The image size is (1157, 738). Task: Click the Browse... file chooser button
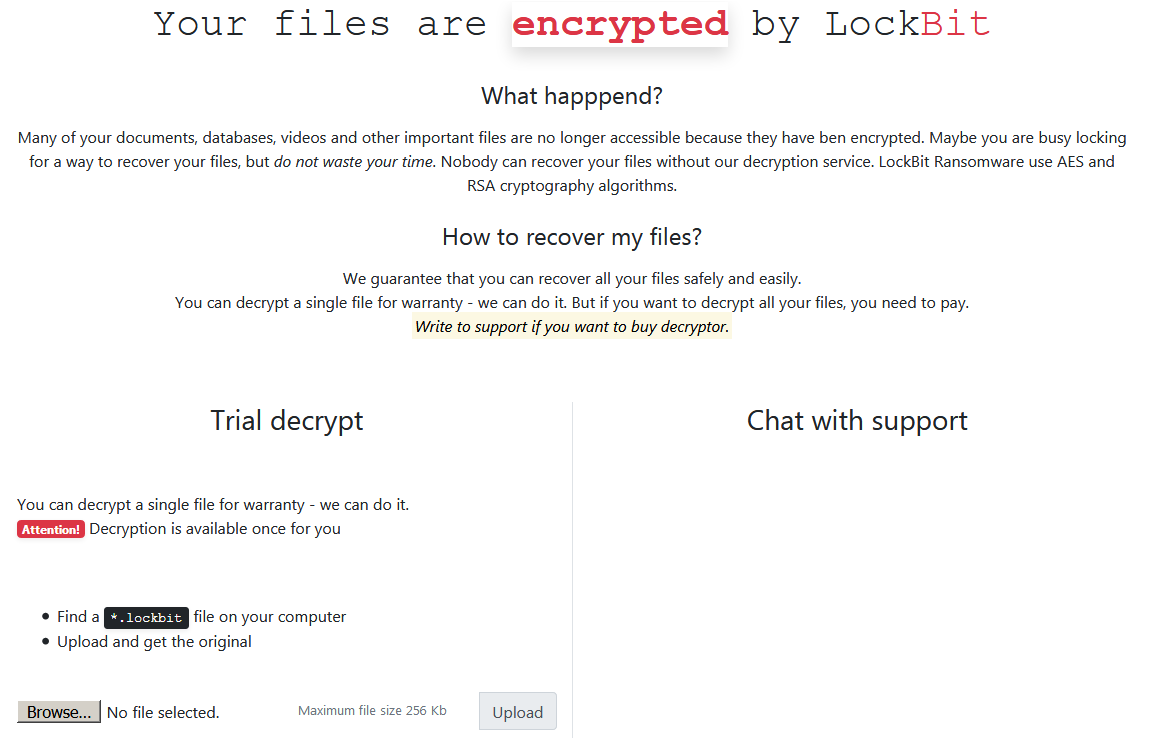coord(59,712)
